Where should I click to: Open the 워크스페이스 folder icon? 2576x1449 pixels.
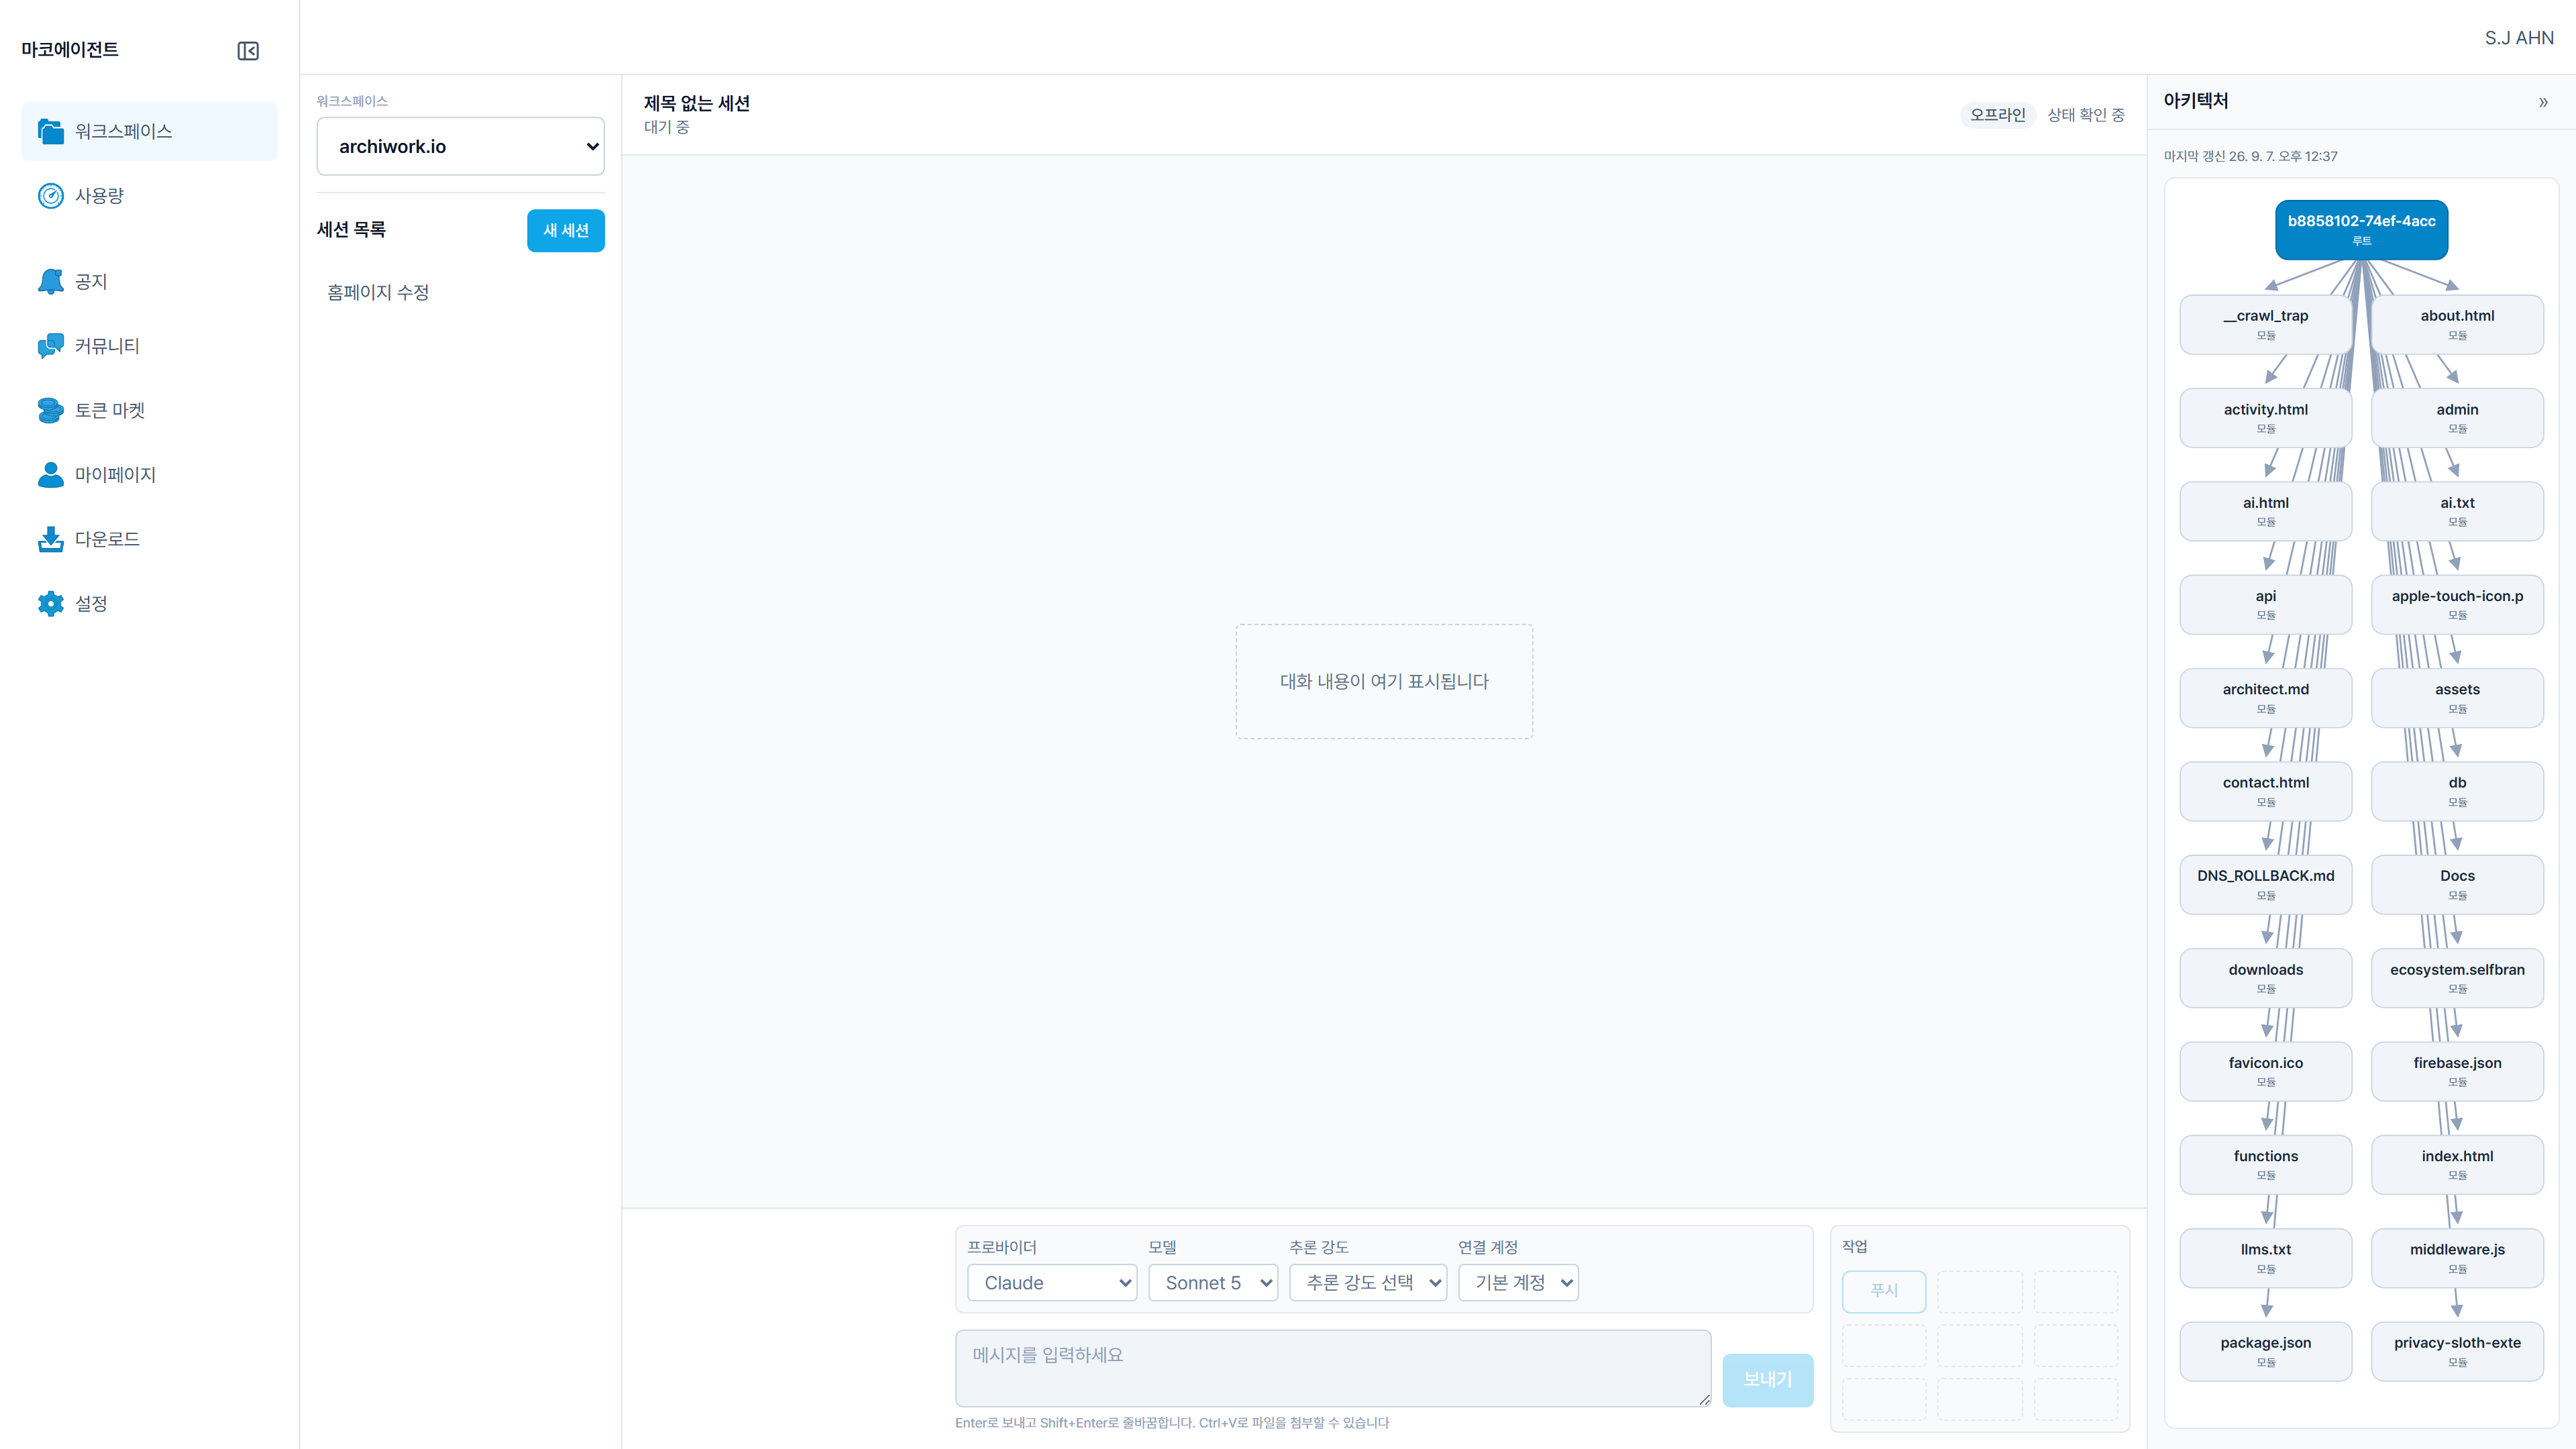point(50,131)
